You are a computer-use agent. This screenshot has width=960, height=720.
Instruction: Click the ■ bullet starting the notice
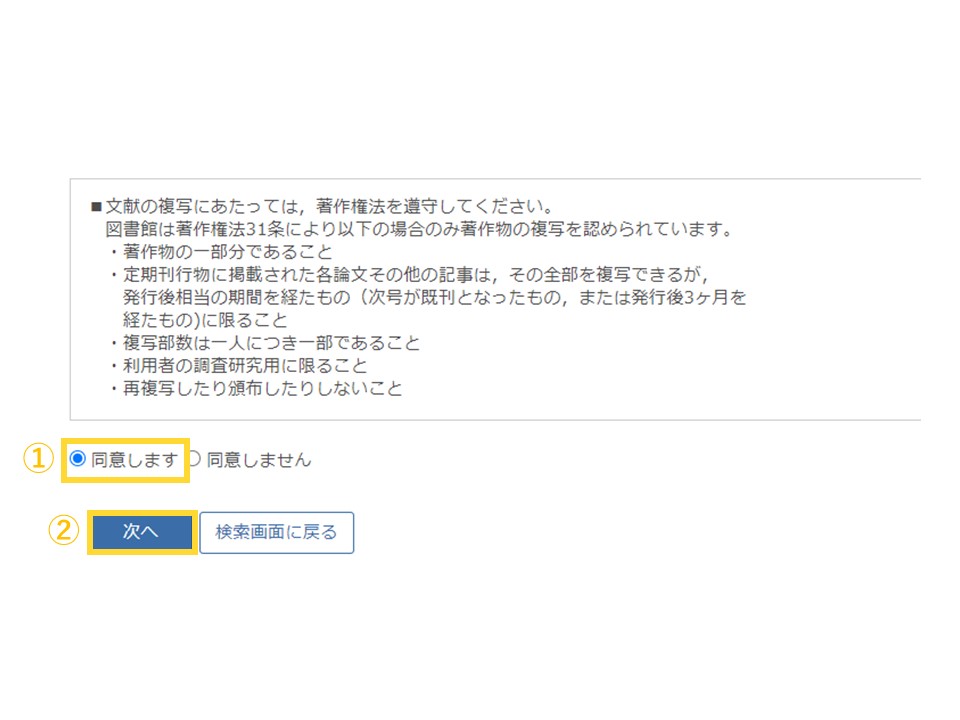96,206
